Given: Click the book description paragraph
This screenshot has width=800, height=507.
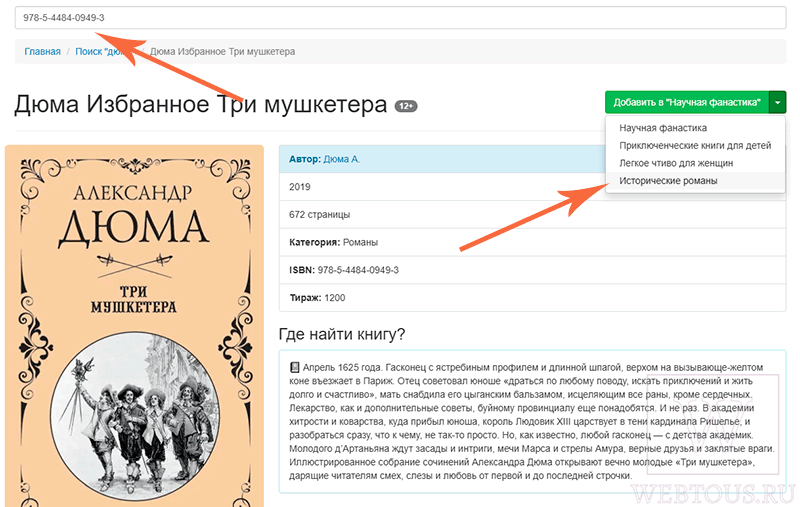Looking at the screenshot, I should tap(532, 421).
